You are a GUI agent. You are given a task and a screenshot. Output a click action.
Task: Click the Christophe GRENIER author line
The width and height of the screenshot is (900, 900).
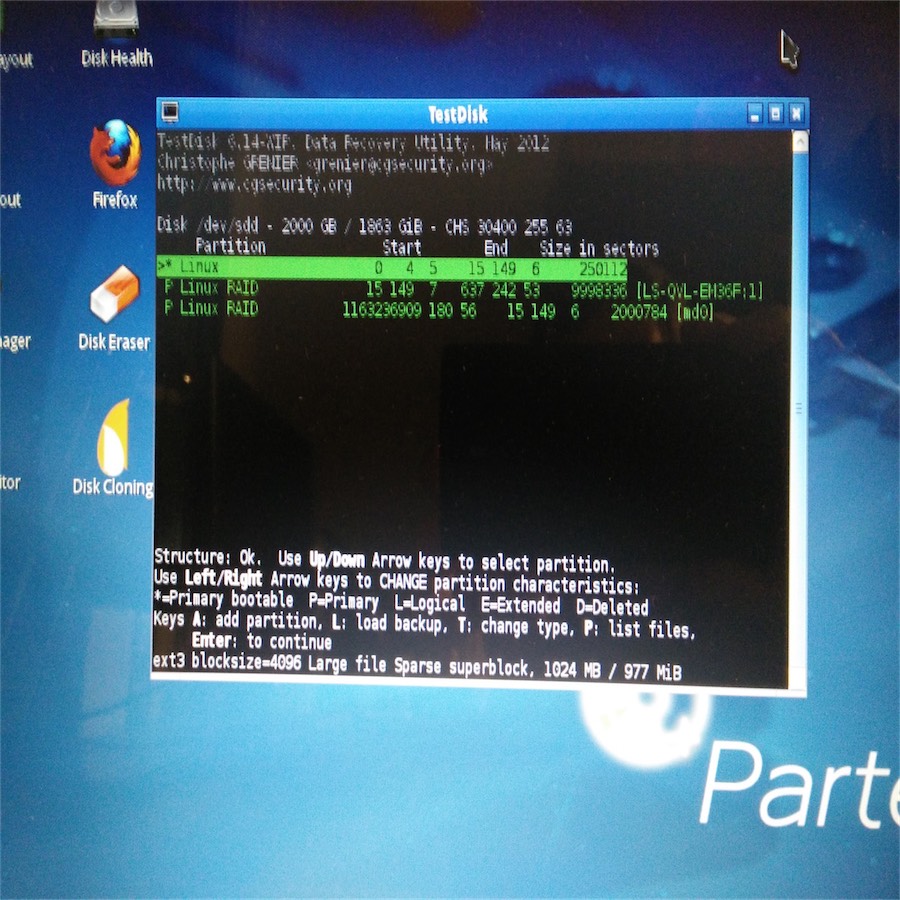pos(324,164)
